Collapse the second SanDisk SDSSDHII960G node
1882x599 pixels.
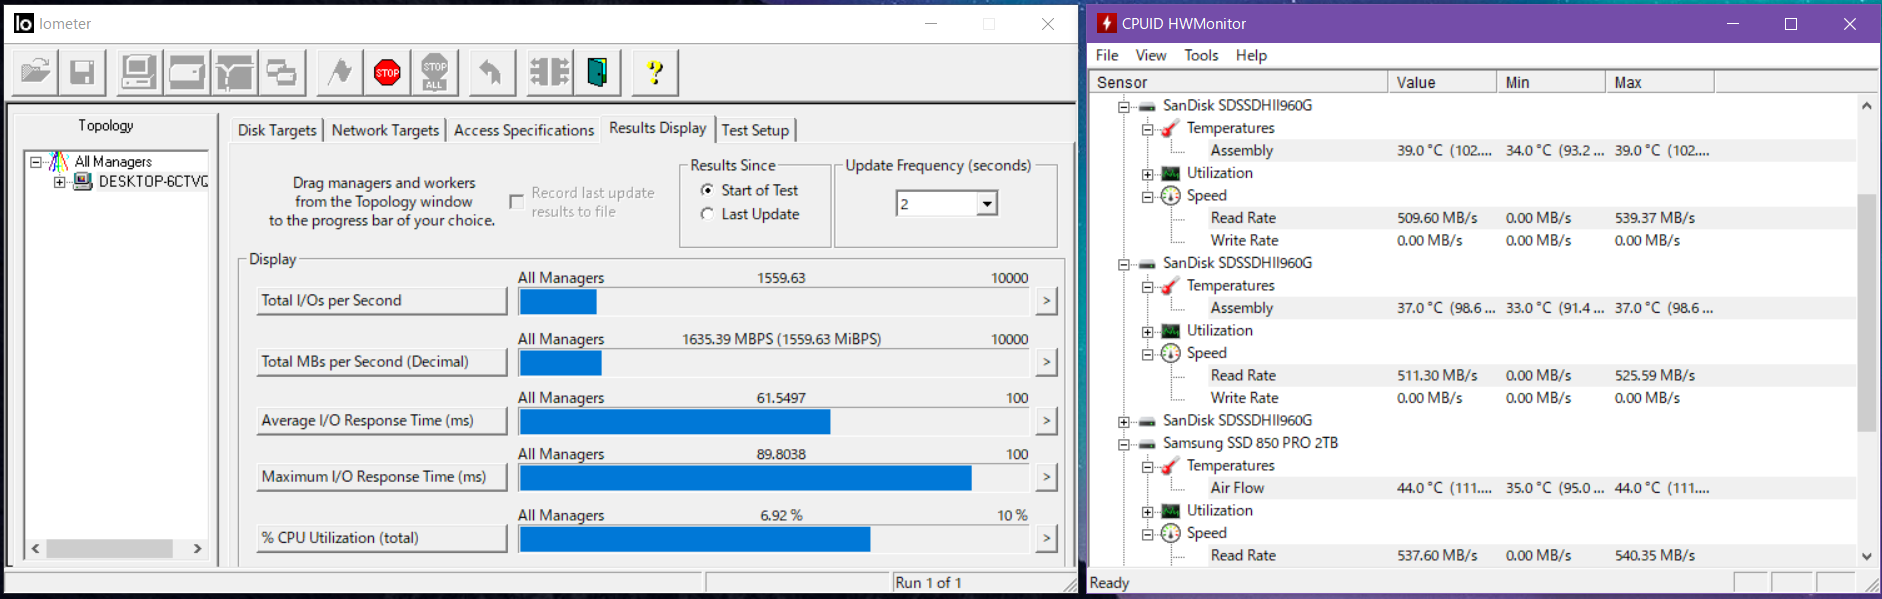click(x=1124, y=264)
